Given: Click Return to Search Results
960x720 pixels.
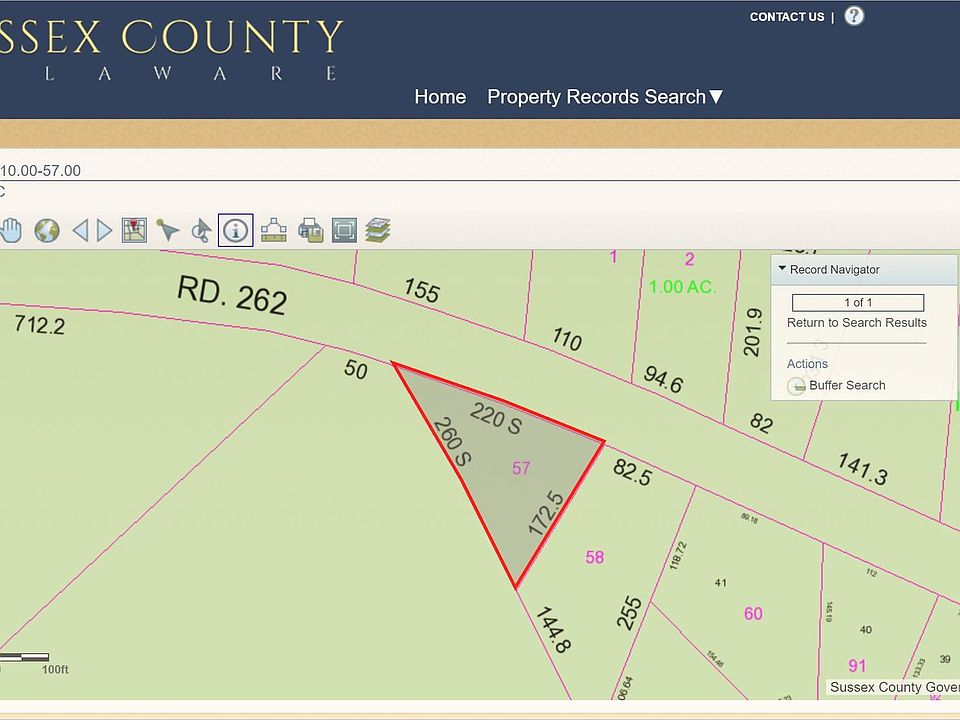Looking at the screenshot, I should point(857,323).
